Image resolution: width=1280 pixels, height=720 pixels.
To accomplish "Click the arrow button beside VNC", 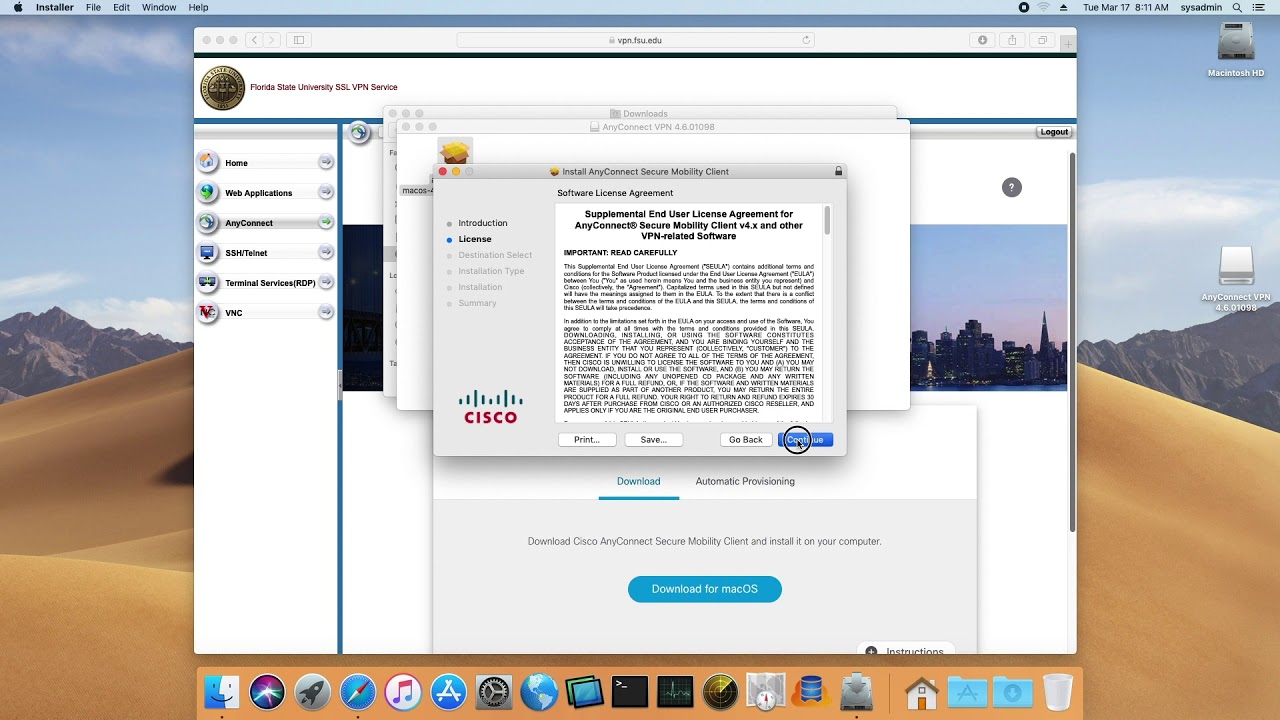I will tap(326, 312).
